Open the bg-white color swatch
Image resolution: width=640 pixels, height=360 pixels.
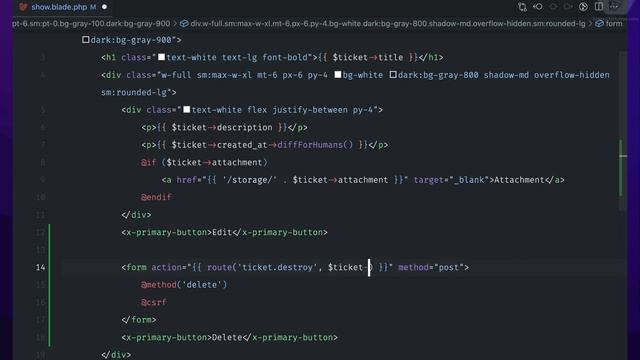click(338, 75)
